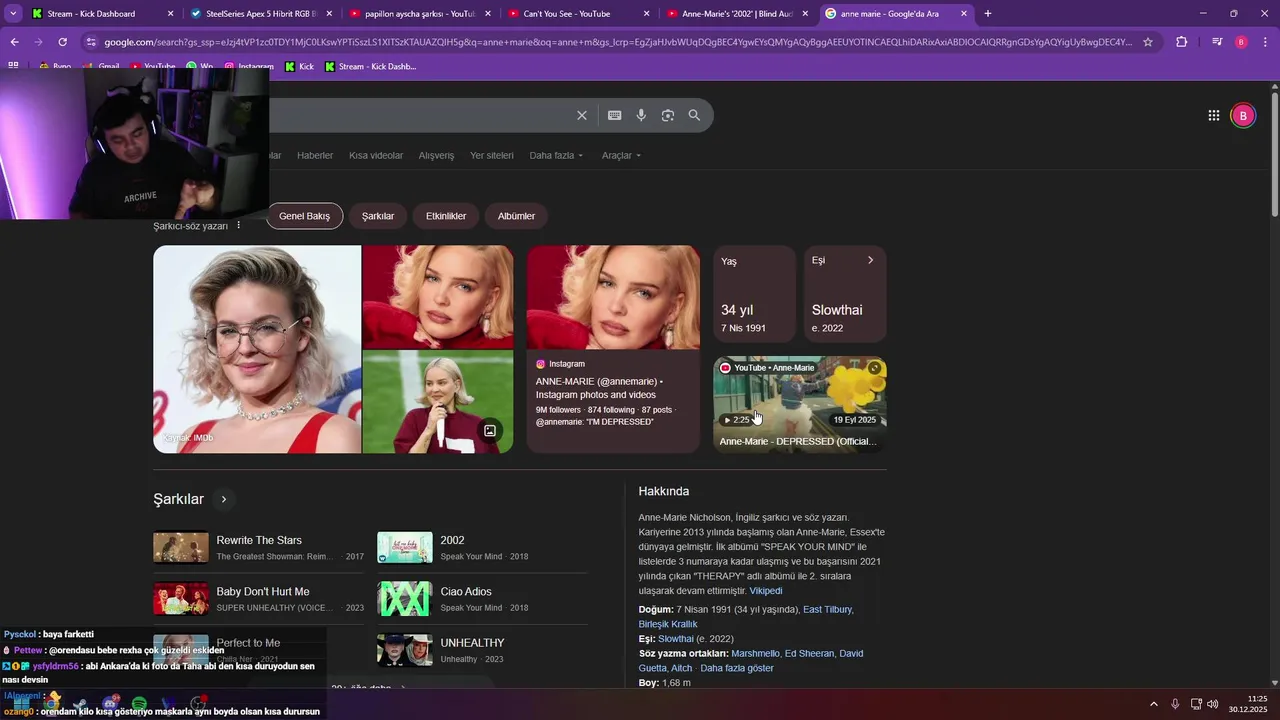1280x720 pixels.
Task: Open the Google apps grid
Action: point(1213,115)
